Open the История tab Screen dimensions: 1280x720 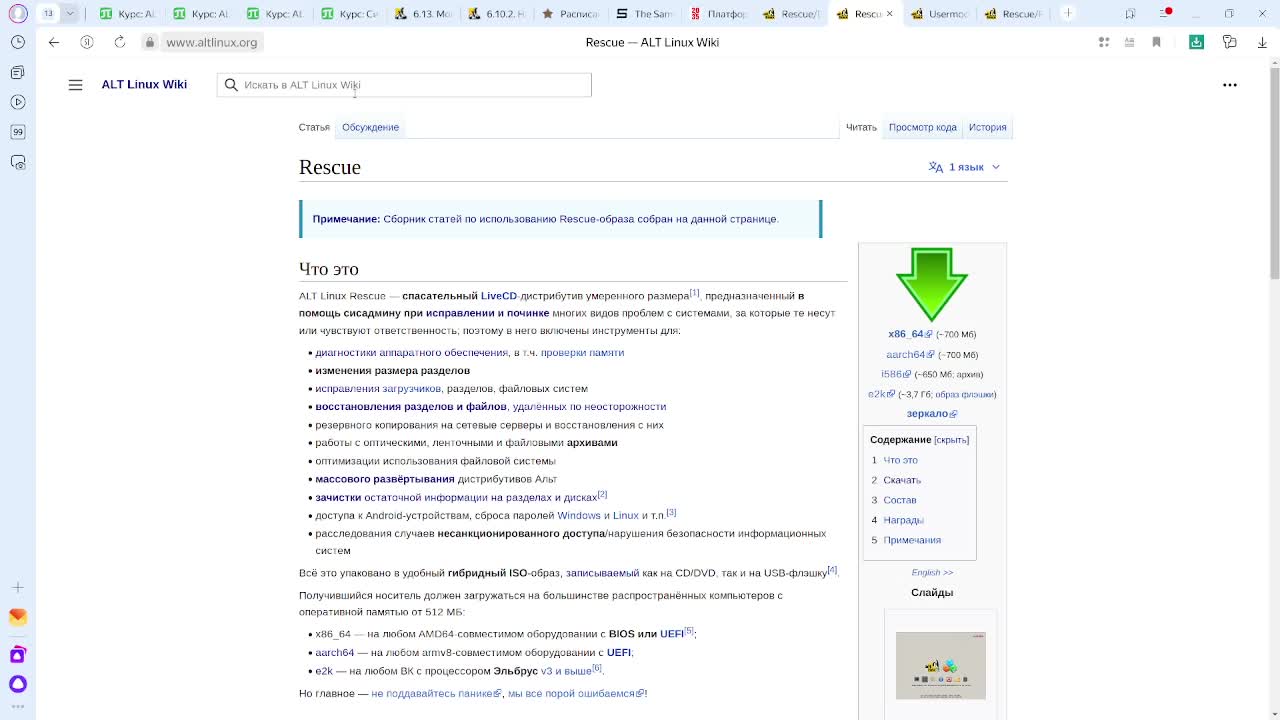(987, 127)
